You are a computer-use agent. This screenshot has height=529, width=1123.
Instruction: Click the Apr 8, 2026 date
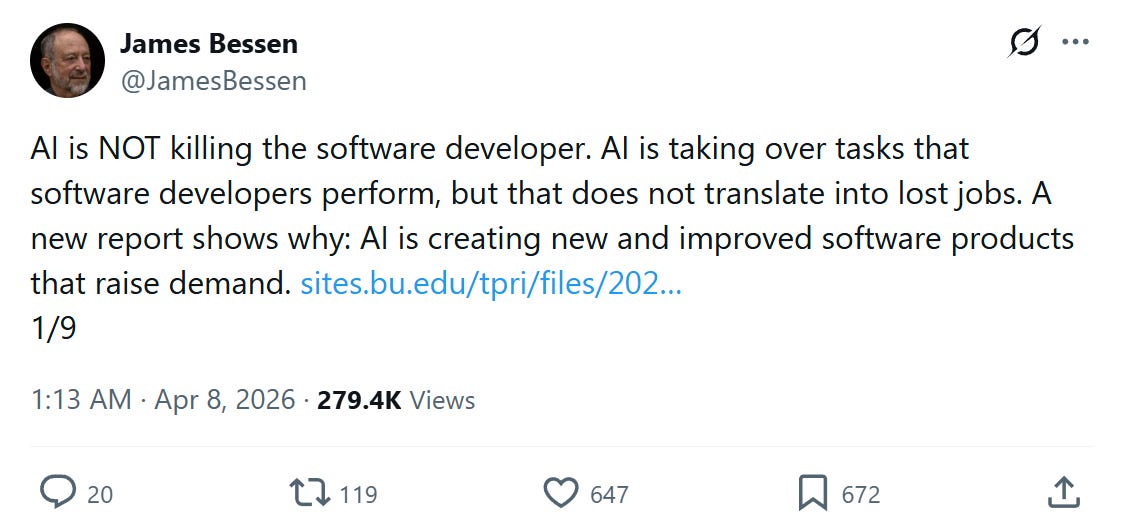[224, 399]
